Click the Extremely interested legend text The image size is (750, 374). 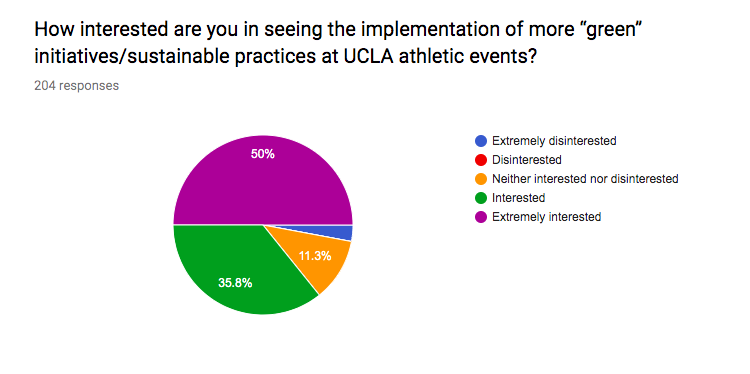(x=546, y=217)
